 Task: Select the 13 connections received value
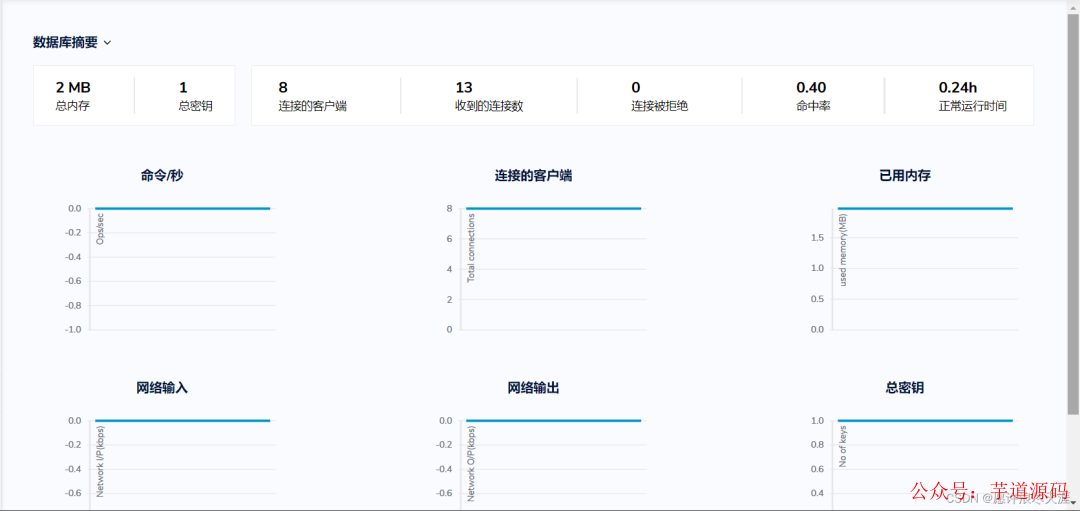pos(464,87)
